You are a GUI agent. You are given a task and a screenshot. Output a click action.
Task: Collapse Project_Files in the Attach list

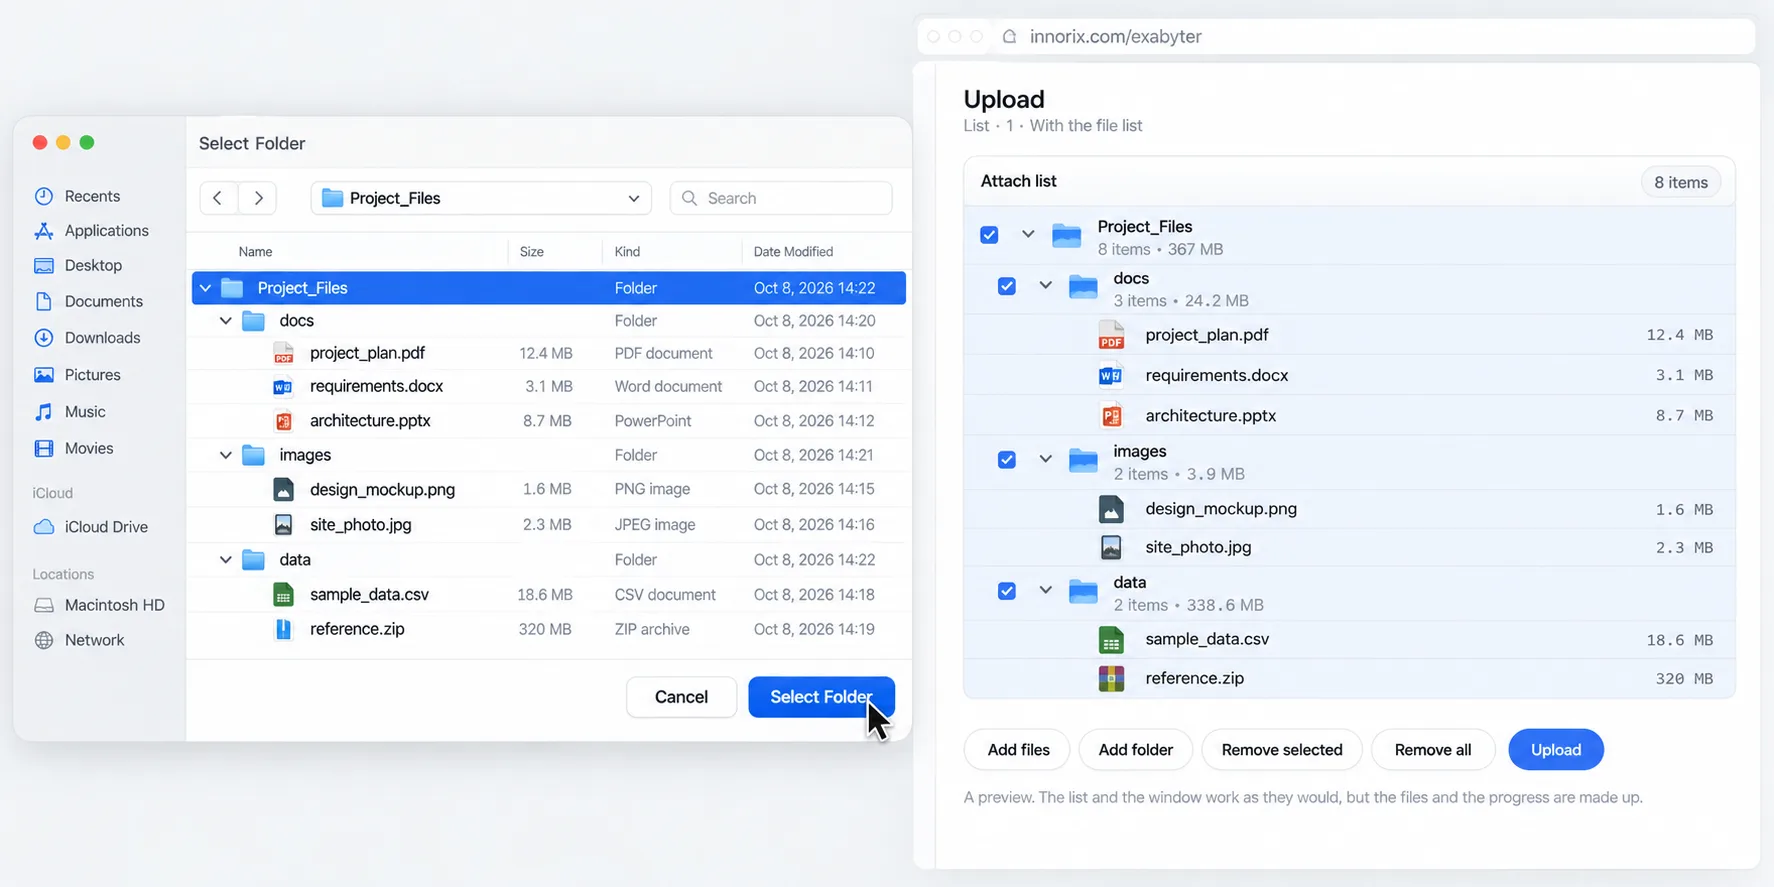click(x=1028, y=235)
